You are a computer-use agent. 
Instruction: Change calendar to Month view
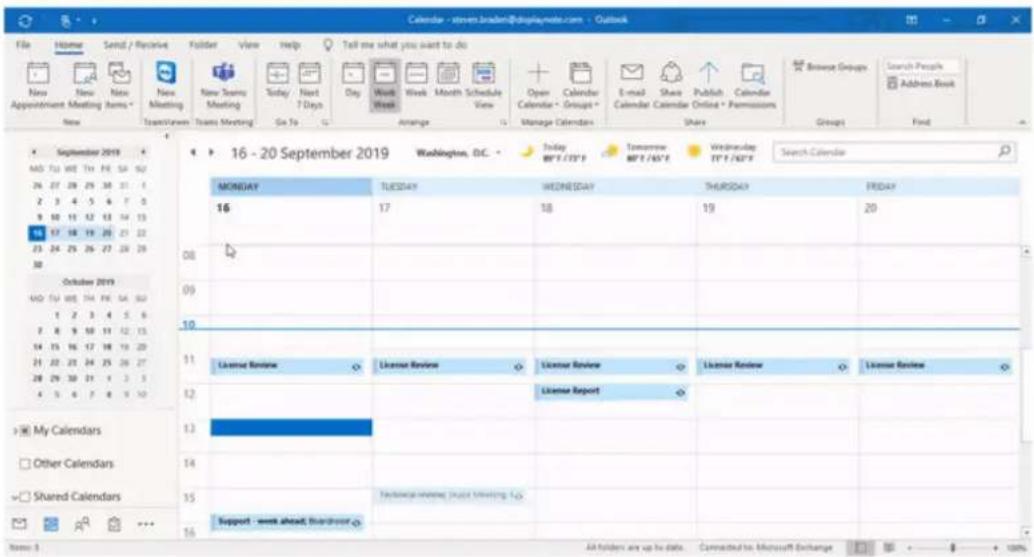[448, 80]
